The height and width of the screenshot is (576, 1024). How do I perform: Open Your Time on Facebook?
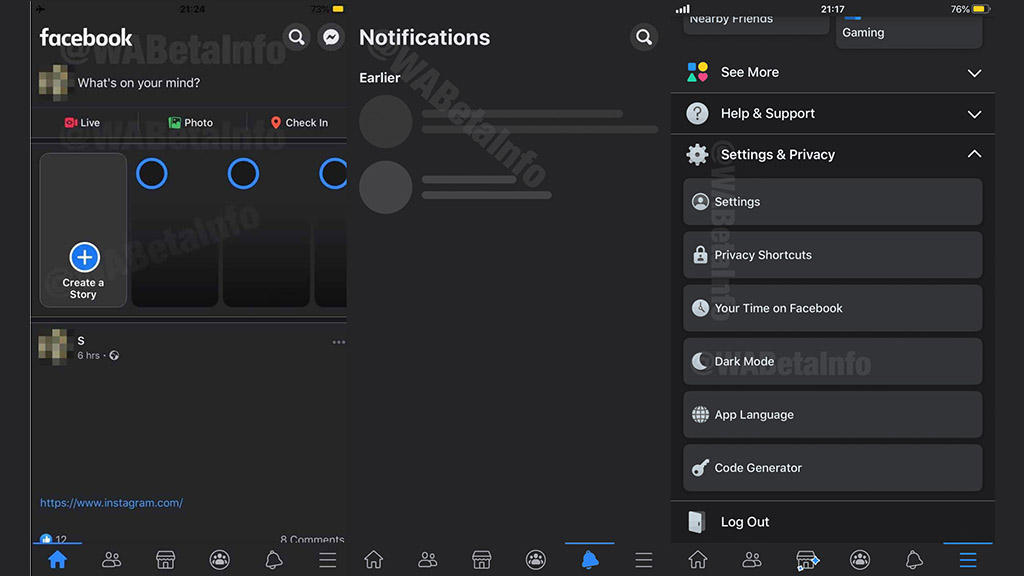pos(832,308)
